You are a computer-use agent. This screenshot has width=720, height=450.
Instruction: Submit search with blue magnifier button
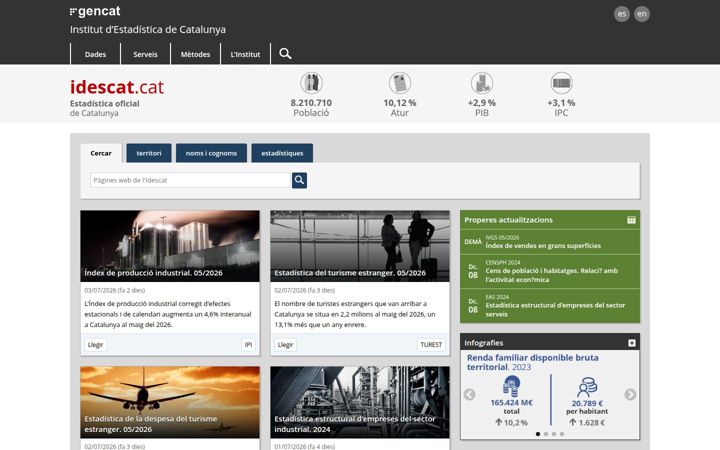[x=299, y=180]
